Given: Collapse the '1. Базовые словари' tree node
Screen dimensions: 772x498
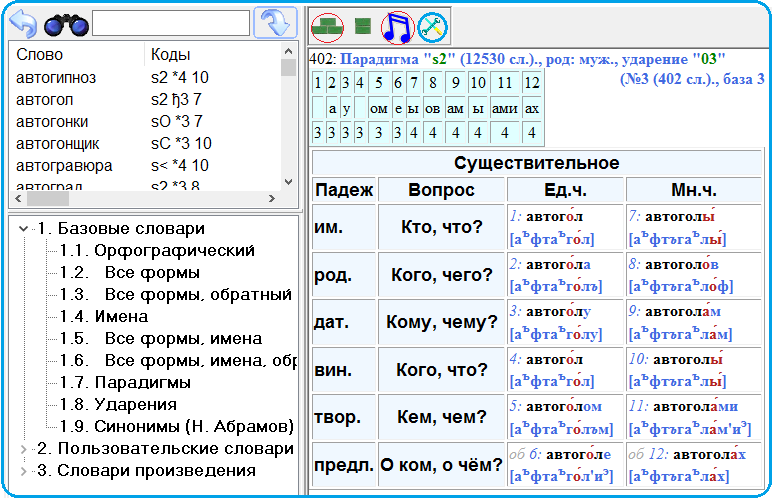Looking at the screenshot, I should point(23,229).
